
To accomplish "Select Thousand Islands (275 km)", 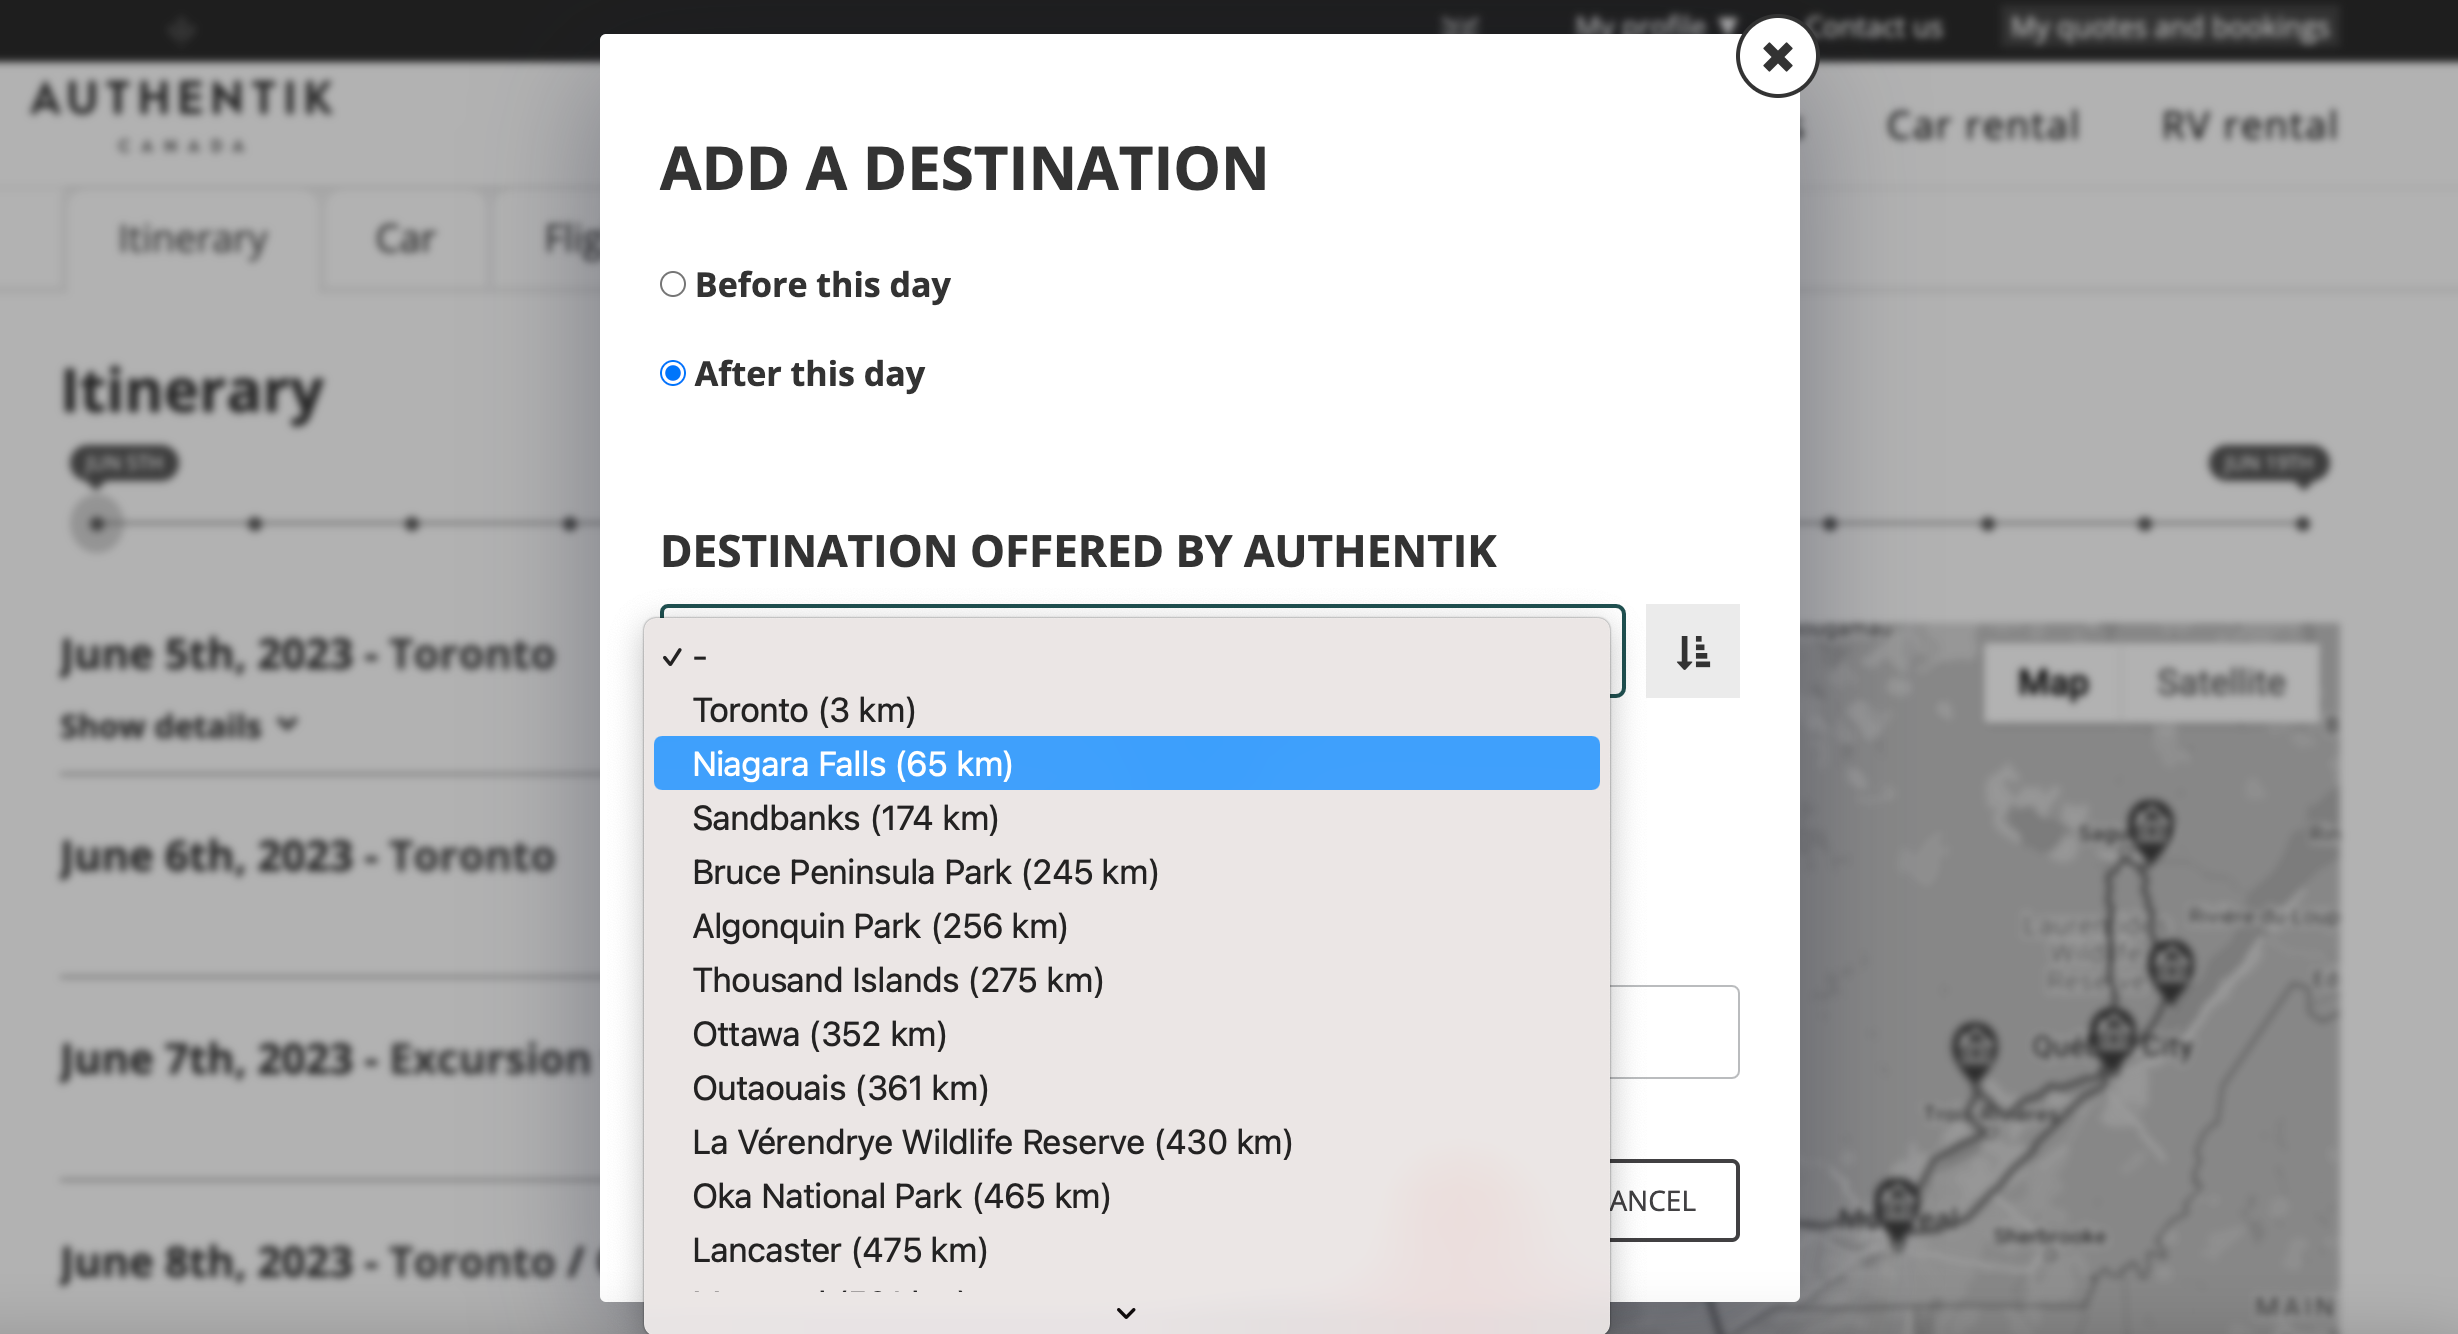I will 1127,980.
